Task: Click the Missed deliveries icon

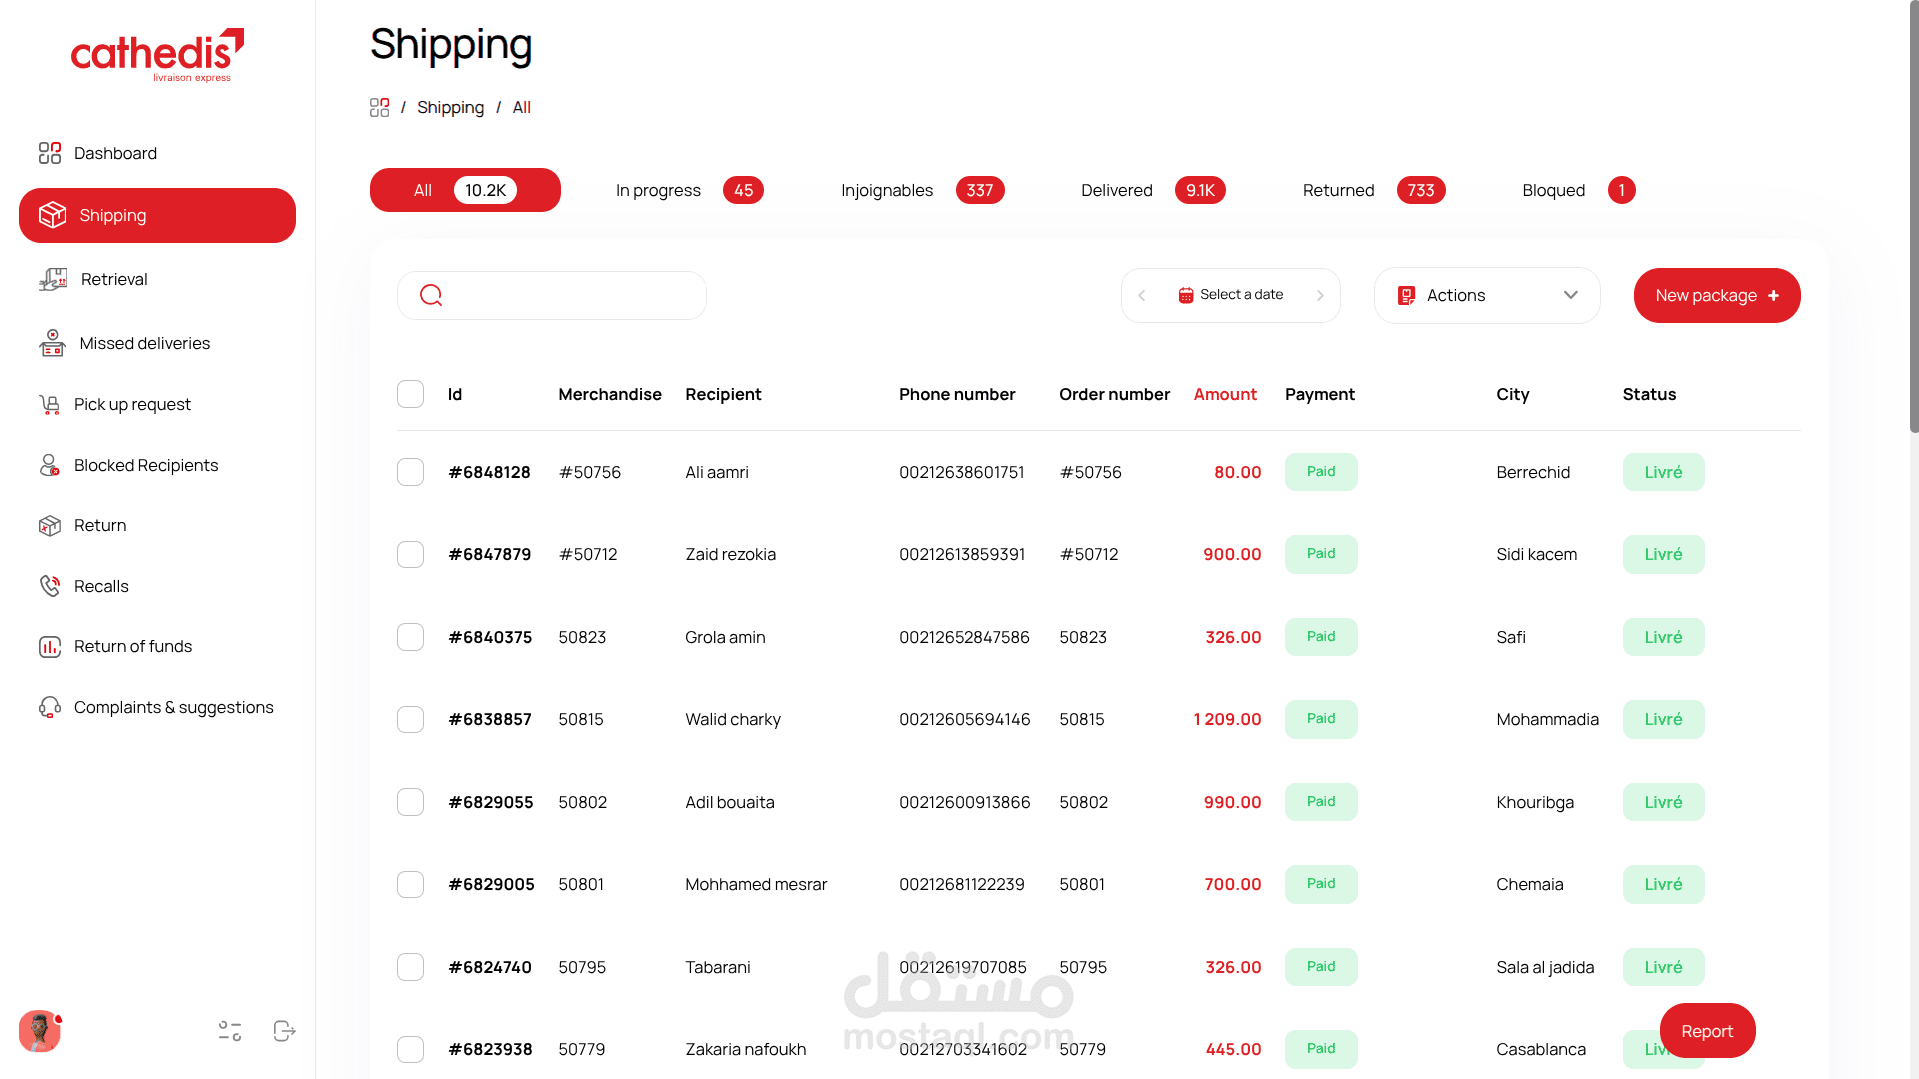Action: click(x=52, y=343)
